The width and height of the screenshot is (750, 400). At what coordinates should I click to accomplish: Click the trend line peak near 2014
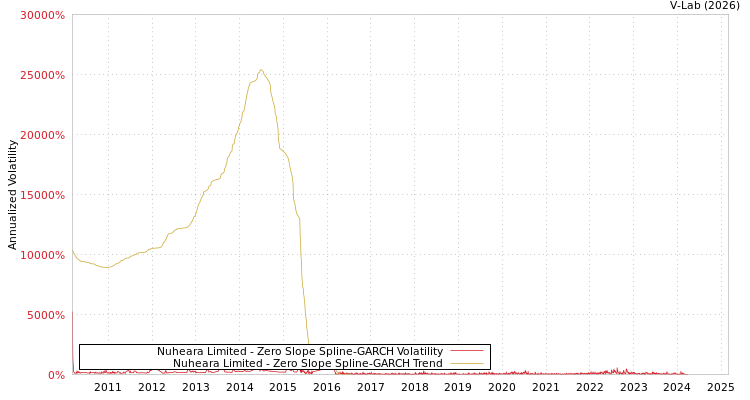point(261,70)
